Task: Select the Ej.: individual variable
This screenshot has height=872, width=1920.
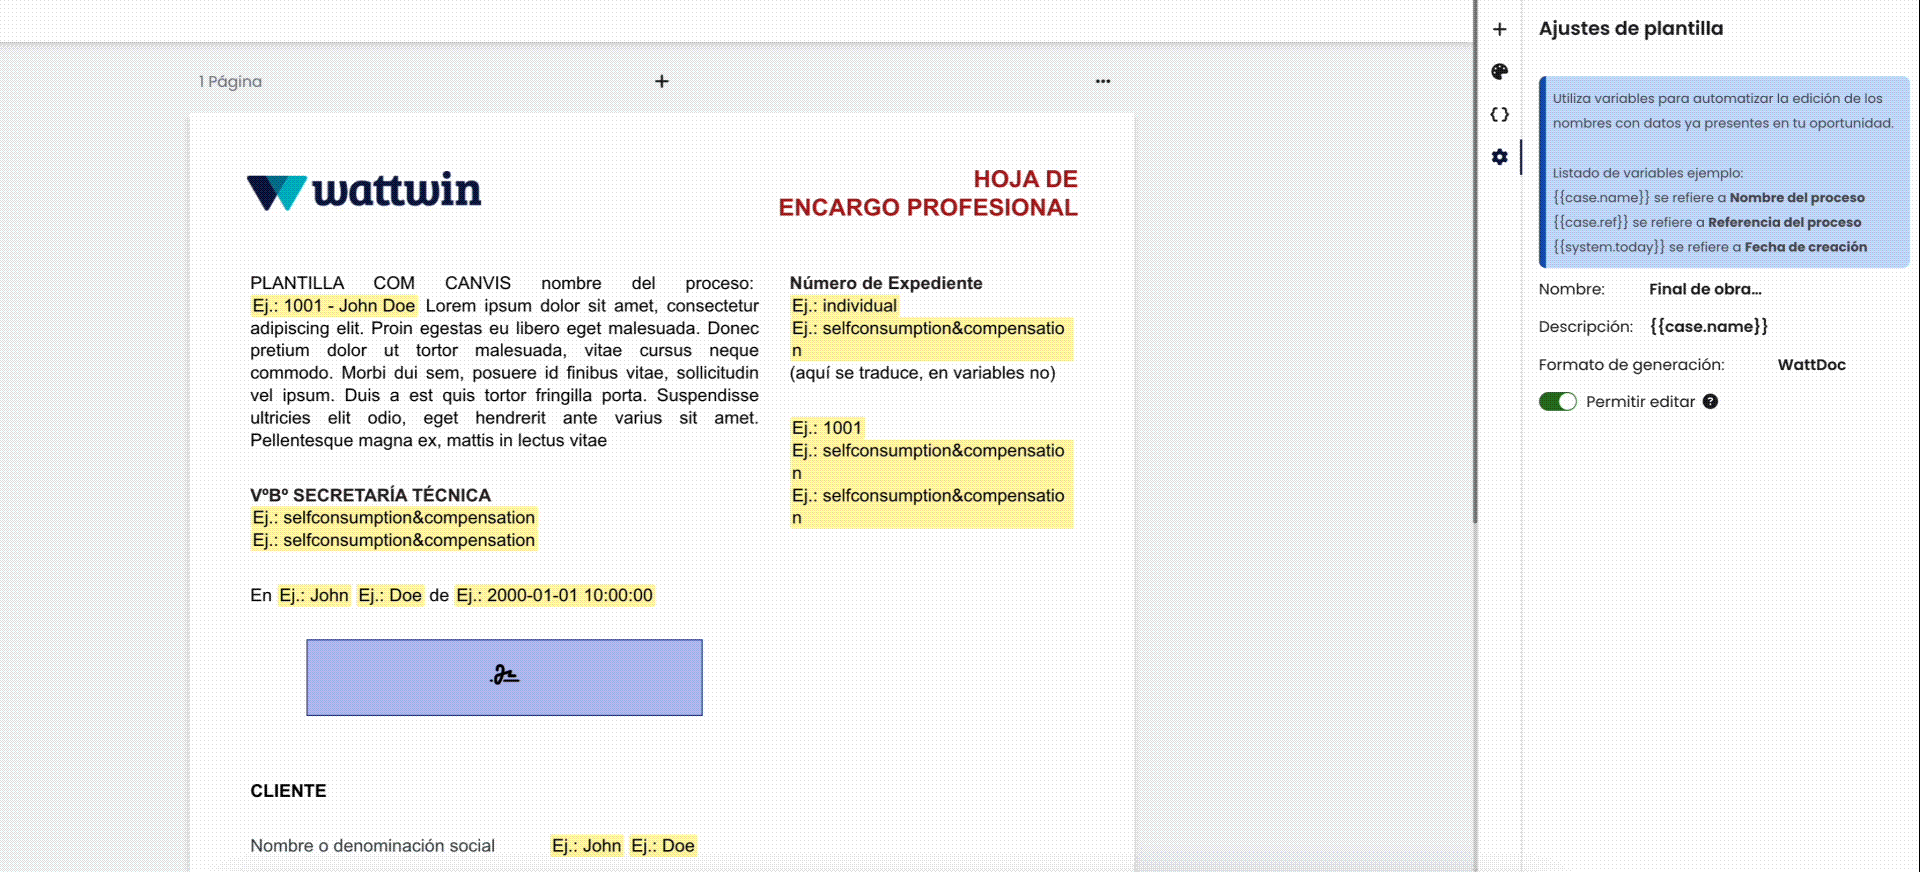Action: [x=845, y=306]
